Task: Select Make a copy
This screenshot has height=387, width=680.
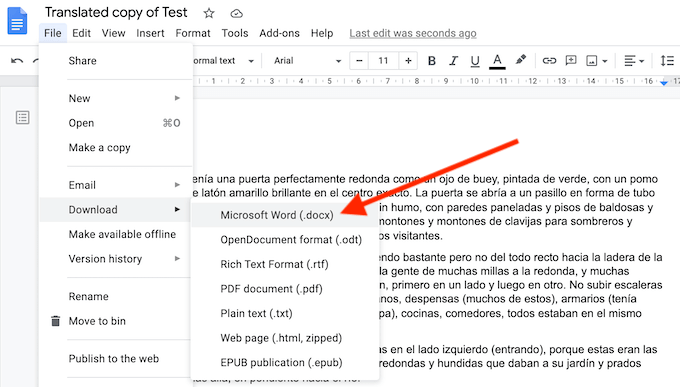Action: click(116, 148)
